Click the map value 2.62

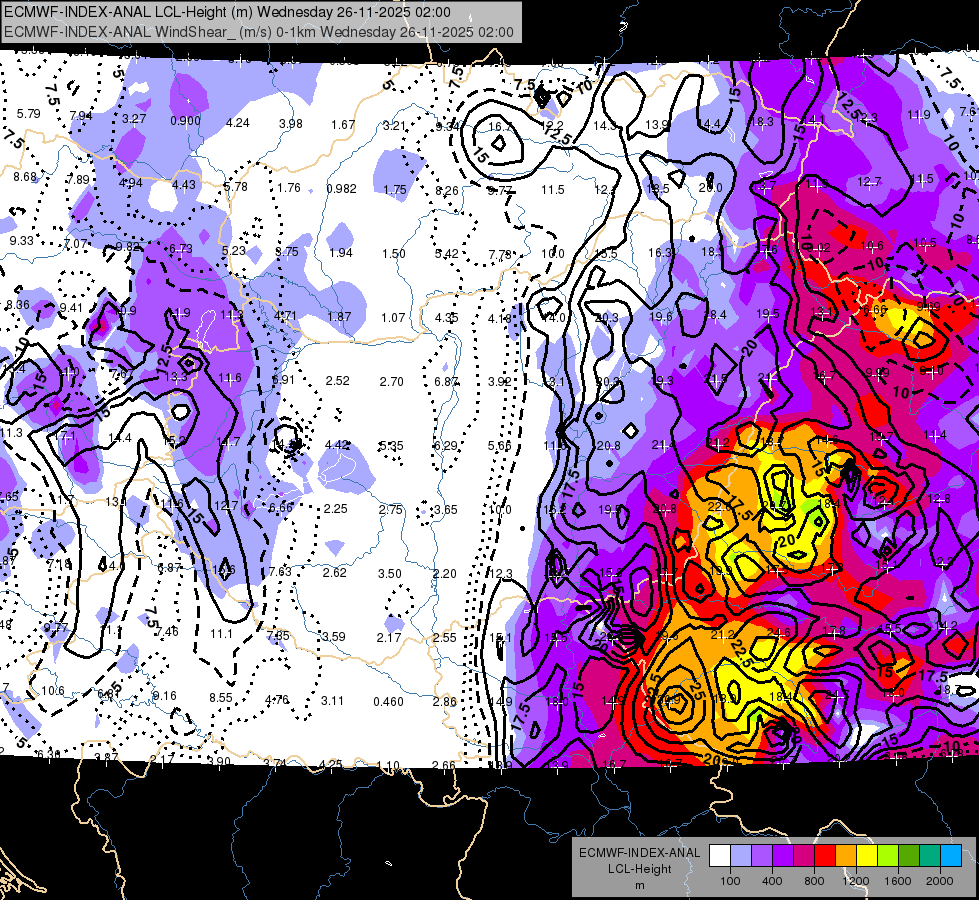pyautogui.click(x=335, y=572)
